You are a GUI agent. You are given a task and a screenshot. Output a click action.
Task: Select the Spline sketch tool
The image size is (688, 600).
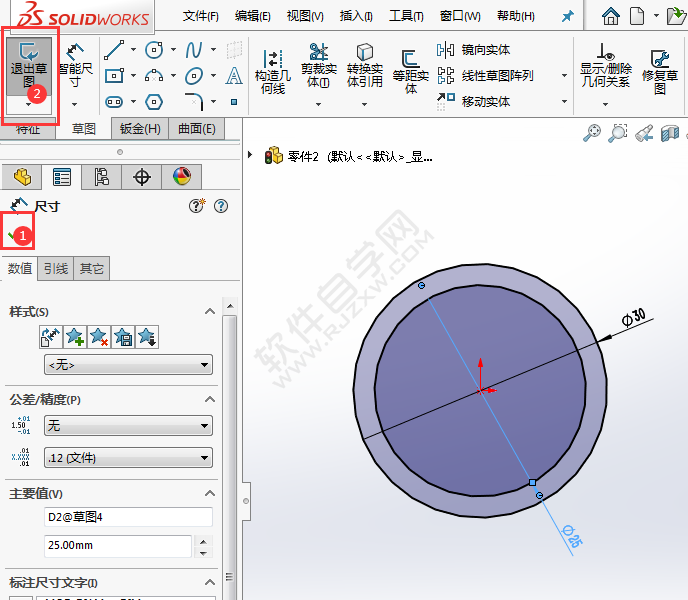pos(194,50)
